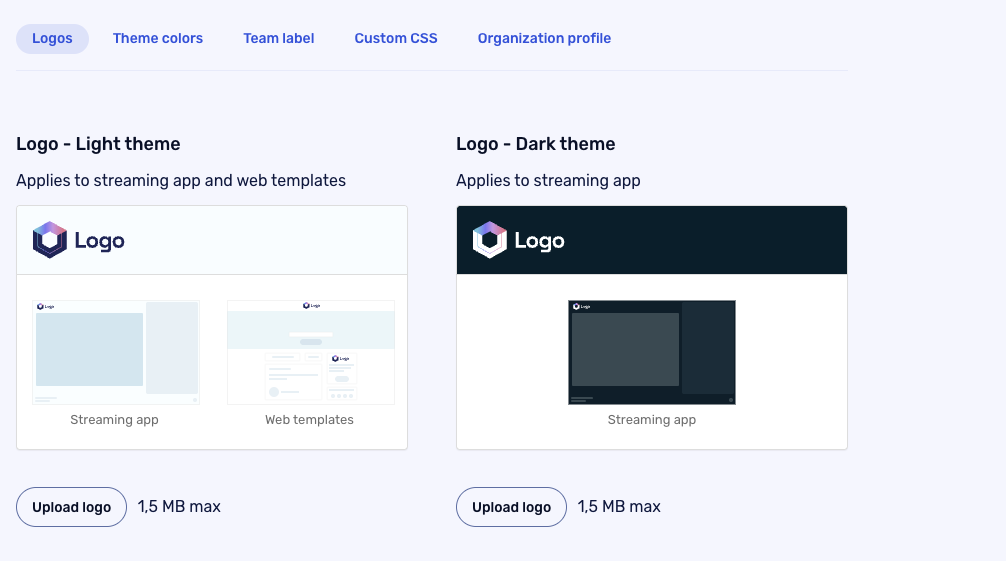
Task: Select the light Streaming app preview thumbnail
Action: [x=116, y=352]
